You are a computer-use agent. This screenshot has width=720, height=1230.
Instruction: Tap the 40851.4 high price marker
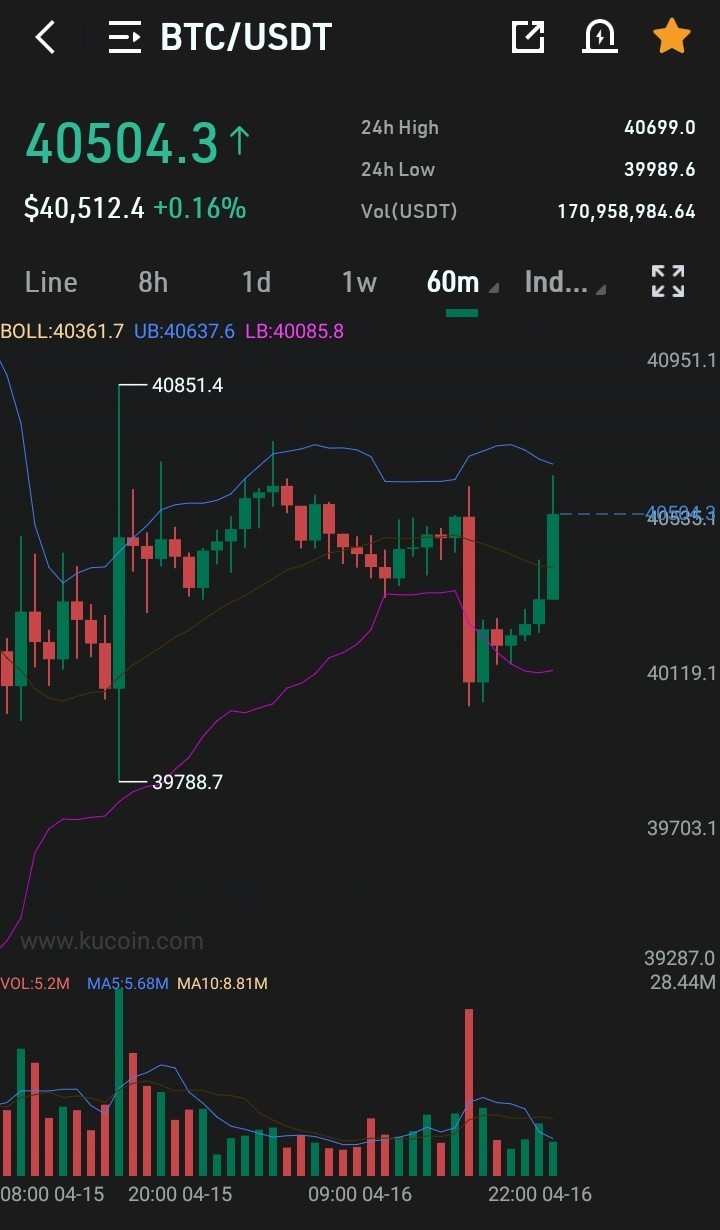[187, 385]
